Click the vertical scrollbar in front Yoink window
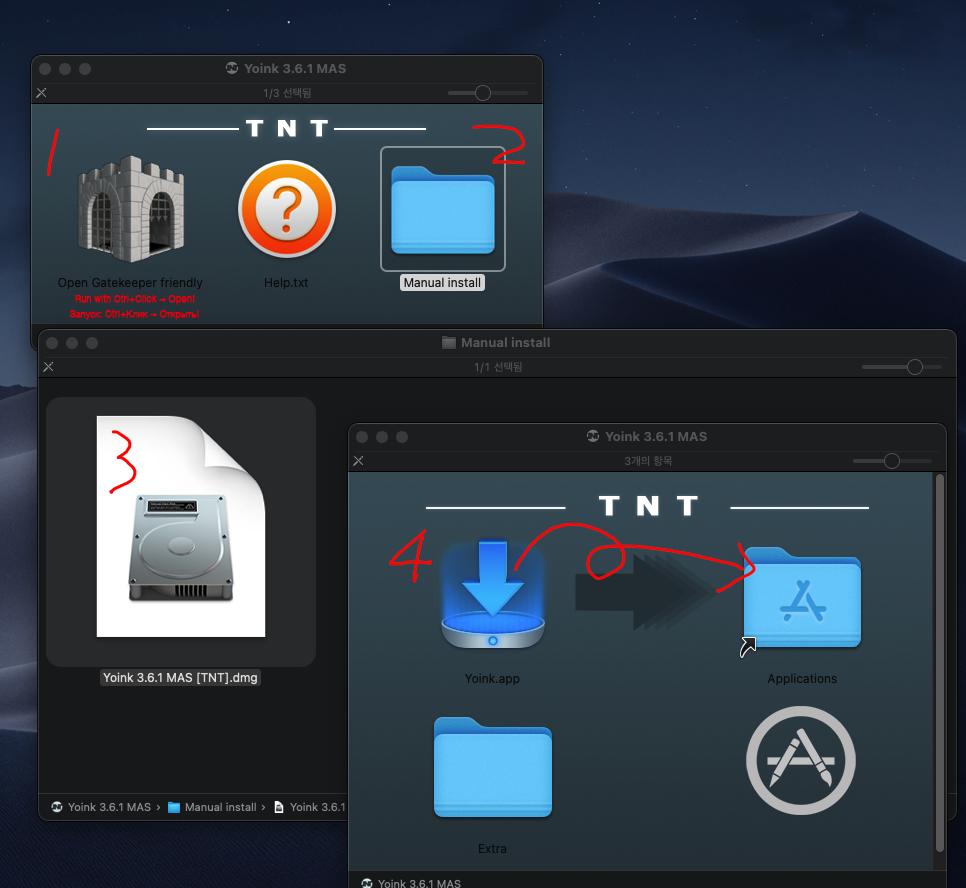The image size is (966, 888). [x=940, y=662]
